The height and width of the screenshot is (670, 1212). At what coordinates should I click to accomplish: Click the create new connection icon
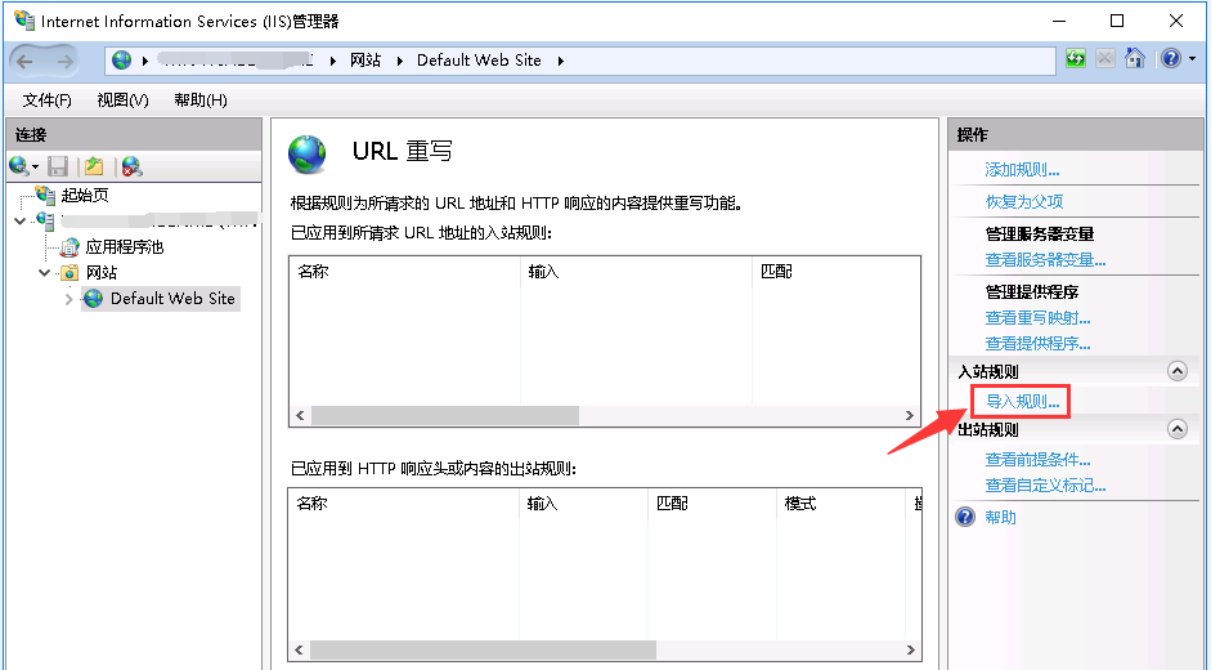[x=21, y=166]
